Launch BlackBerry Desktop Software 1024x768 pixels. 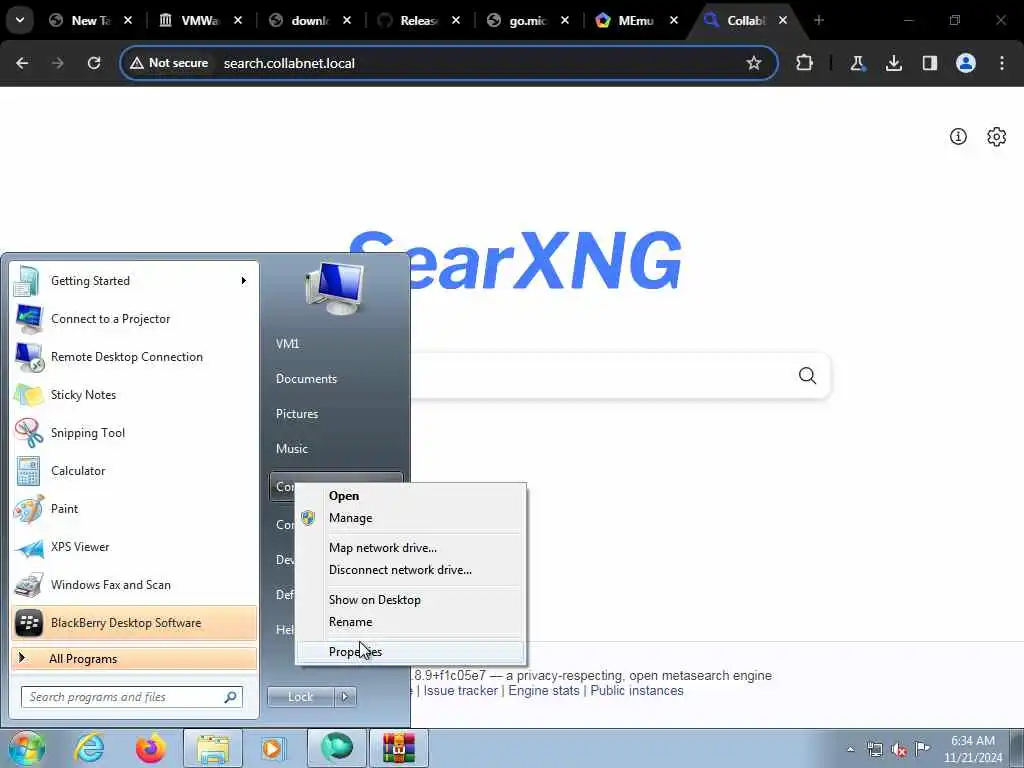click(134, 622)
